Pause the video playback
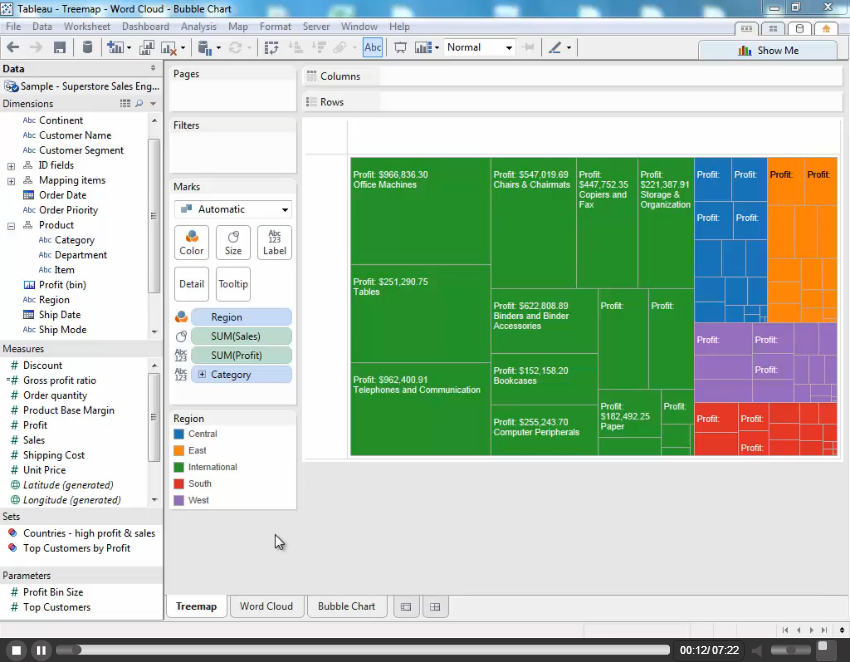 pyautogui.click(x=41, y=650)
